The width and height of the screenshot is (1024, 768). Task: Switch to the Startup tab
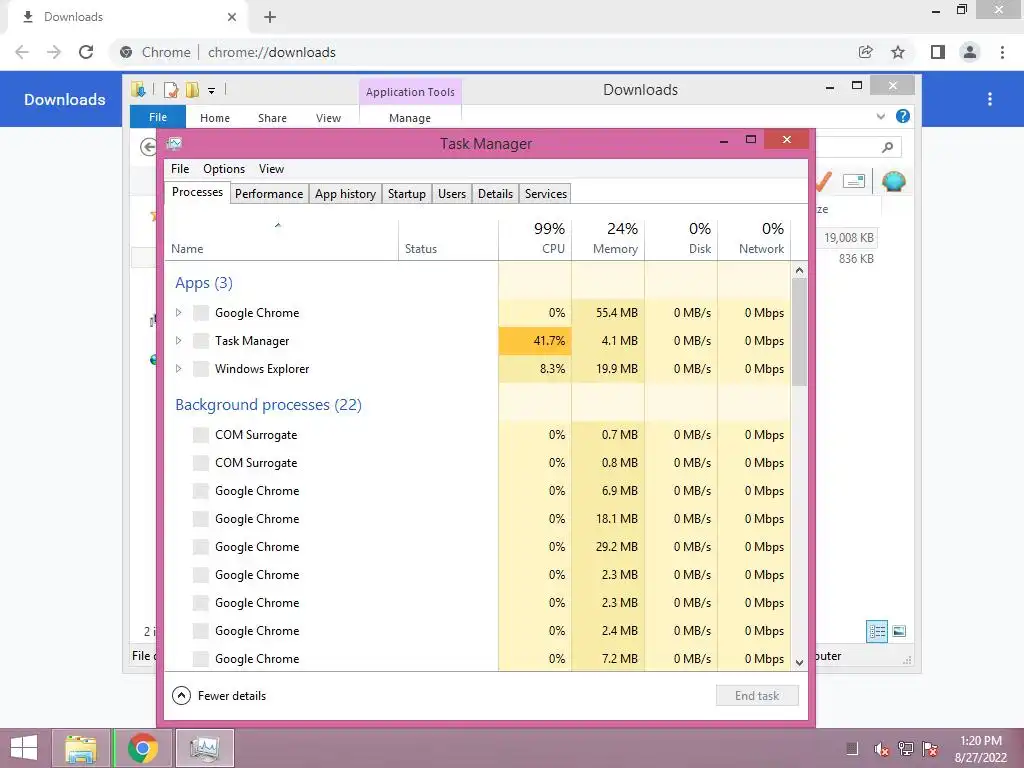click(x=407, y=194)
